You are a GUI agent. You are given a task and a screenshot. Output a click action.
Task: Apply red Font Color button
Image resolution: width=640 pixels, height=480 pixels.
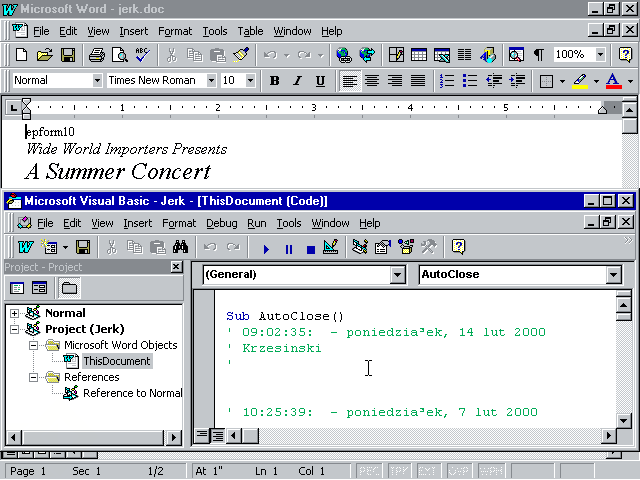(613, 80)
